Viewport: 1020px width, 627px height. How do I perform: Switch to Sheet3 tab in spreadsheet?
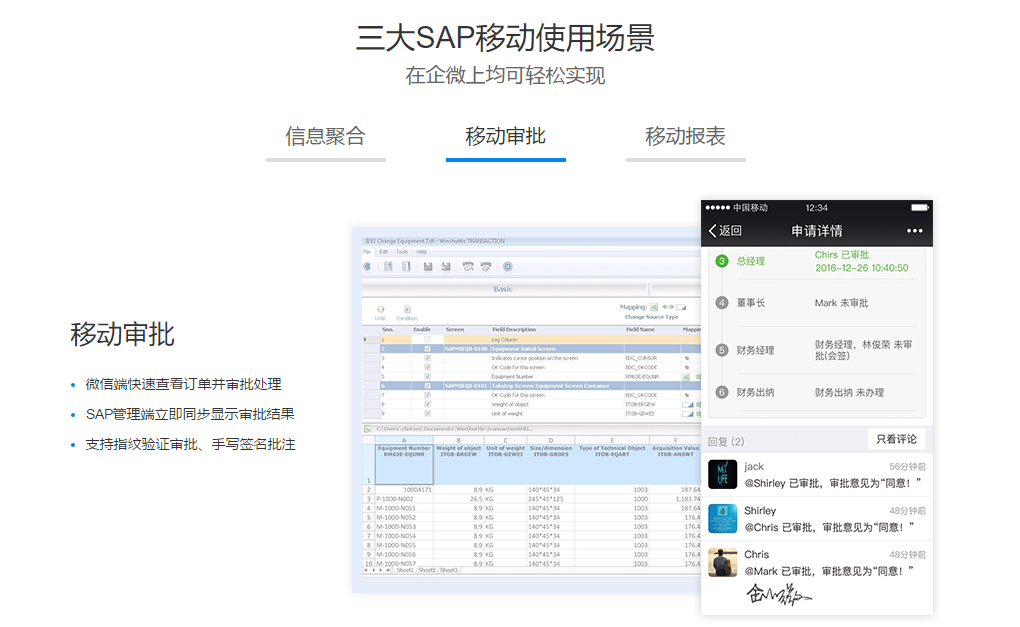pyautogui.click(x=448, y=570)
